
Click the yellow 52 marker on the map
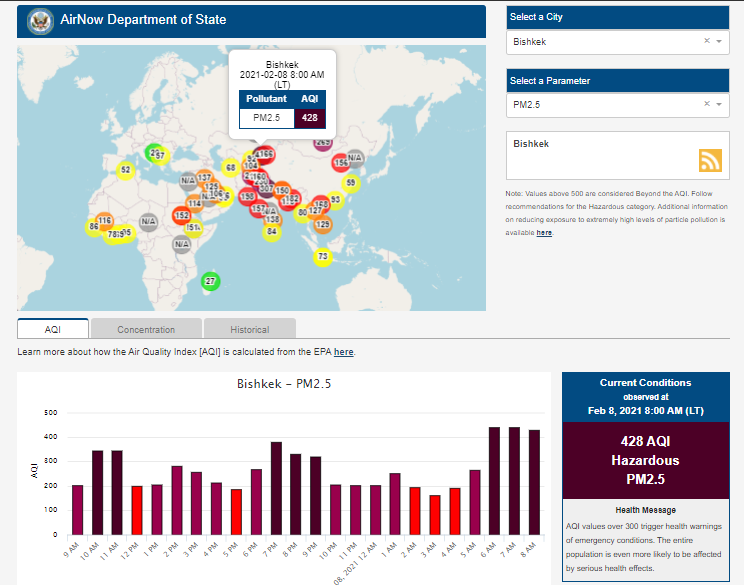pos(125,170)
